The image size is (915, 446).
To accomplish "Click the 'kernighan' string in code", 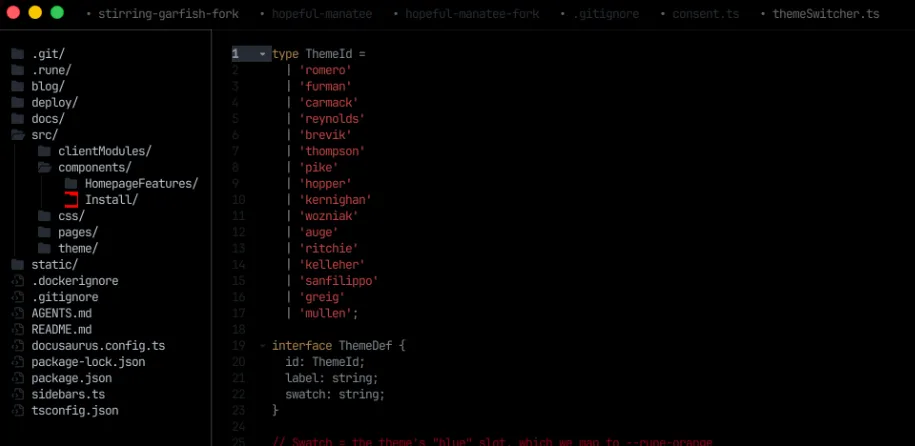I will pos(336,200).
